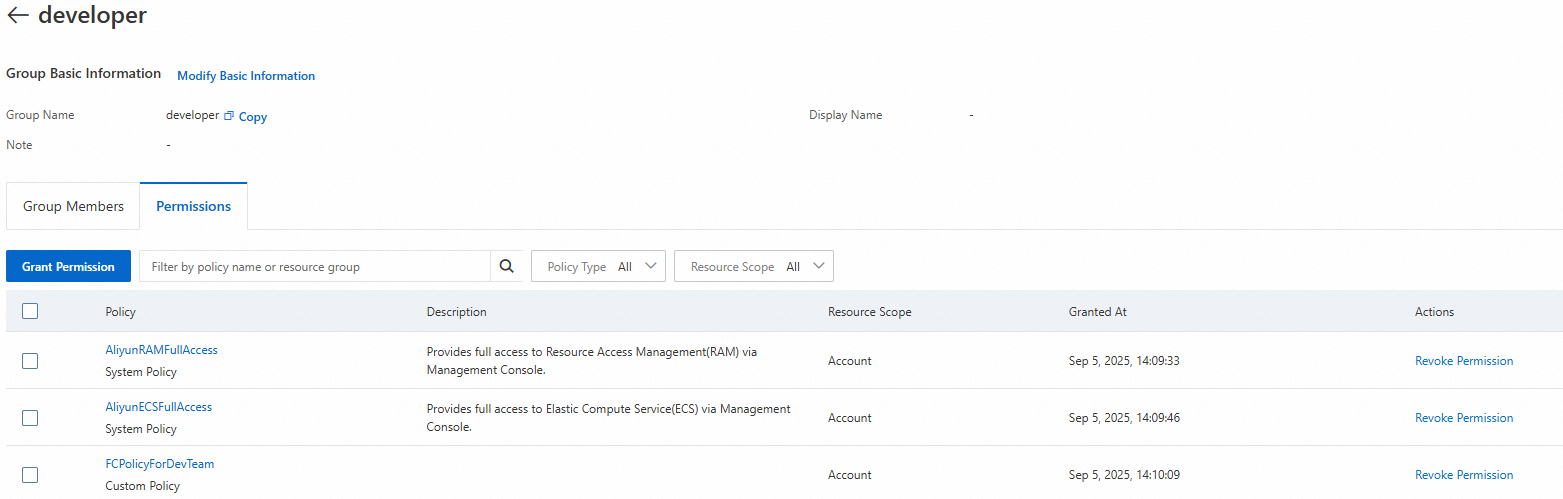Select the FCPolicyForDevTeam row checkbox
1563x499 pixels.
pyautogui.click(x=30, y=475)
